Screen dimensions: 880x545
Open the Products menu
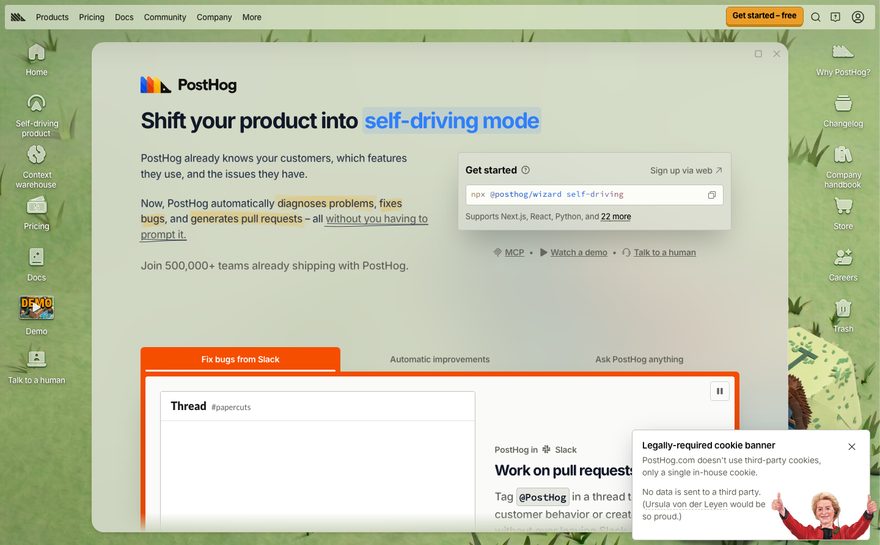pyautogui.click(x=52, y=17)
